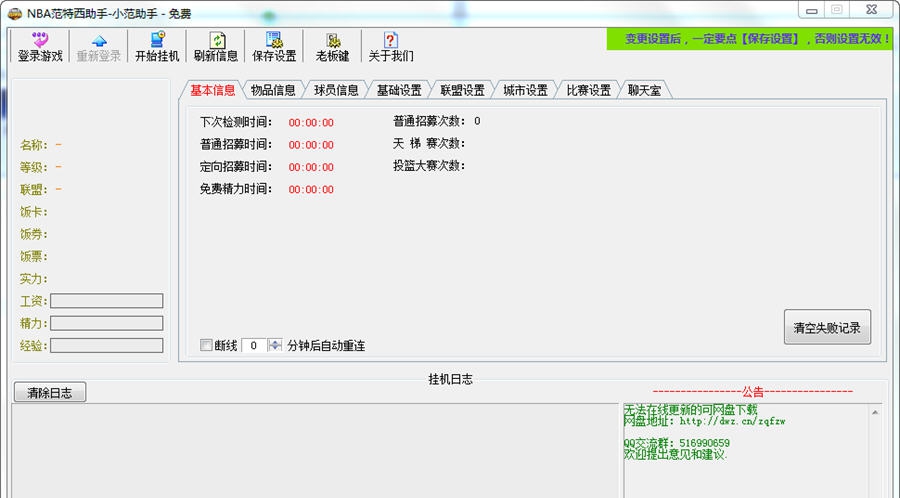Image resolution: width=900 pixels, height=498 pixels.
Task: Click the QQ交流群: 516990659 text
Action: pyautogui.click(x=677, y=443)
